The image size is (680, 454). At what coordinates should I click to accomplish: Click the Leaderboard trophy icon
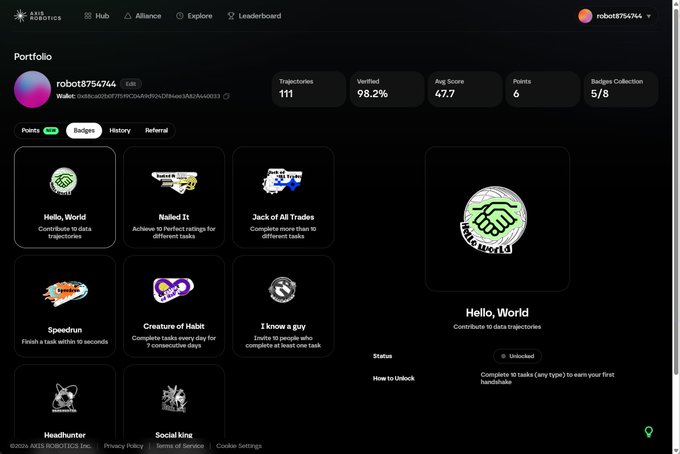tap(231, 16)
